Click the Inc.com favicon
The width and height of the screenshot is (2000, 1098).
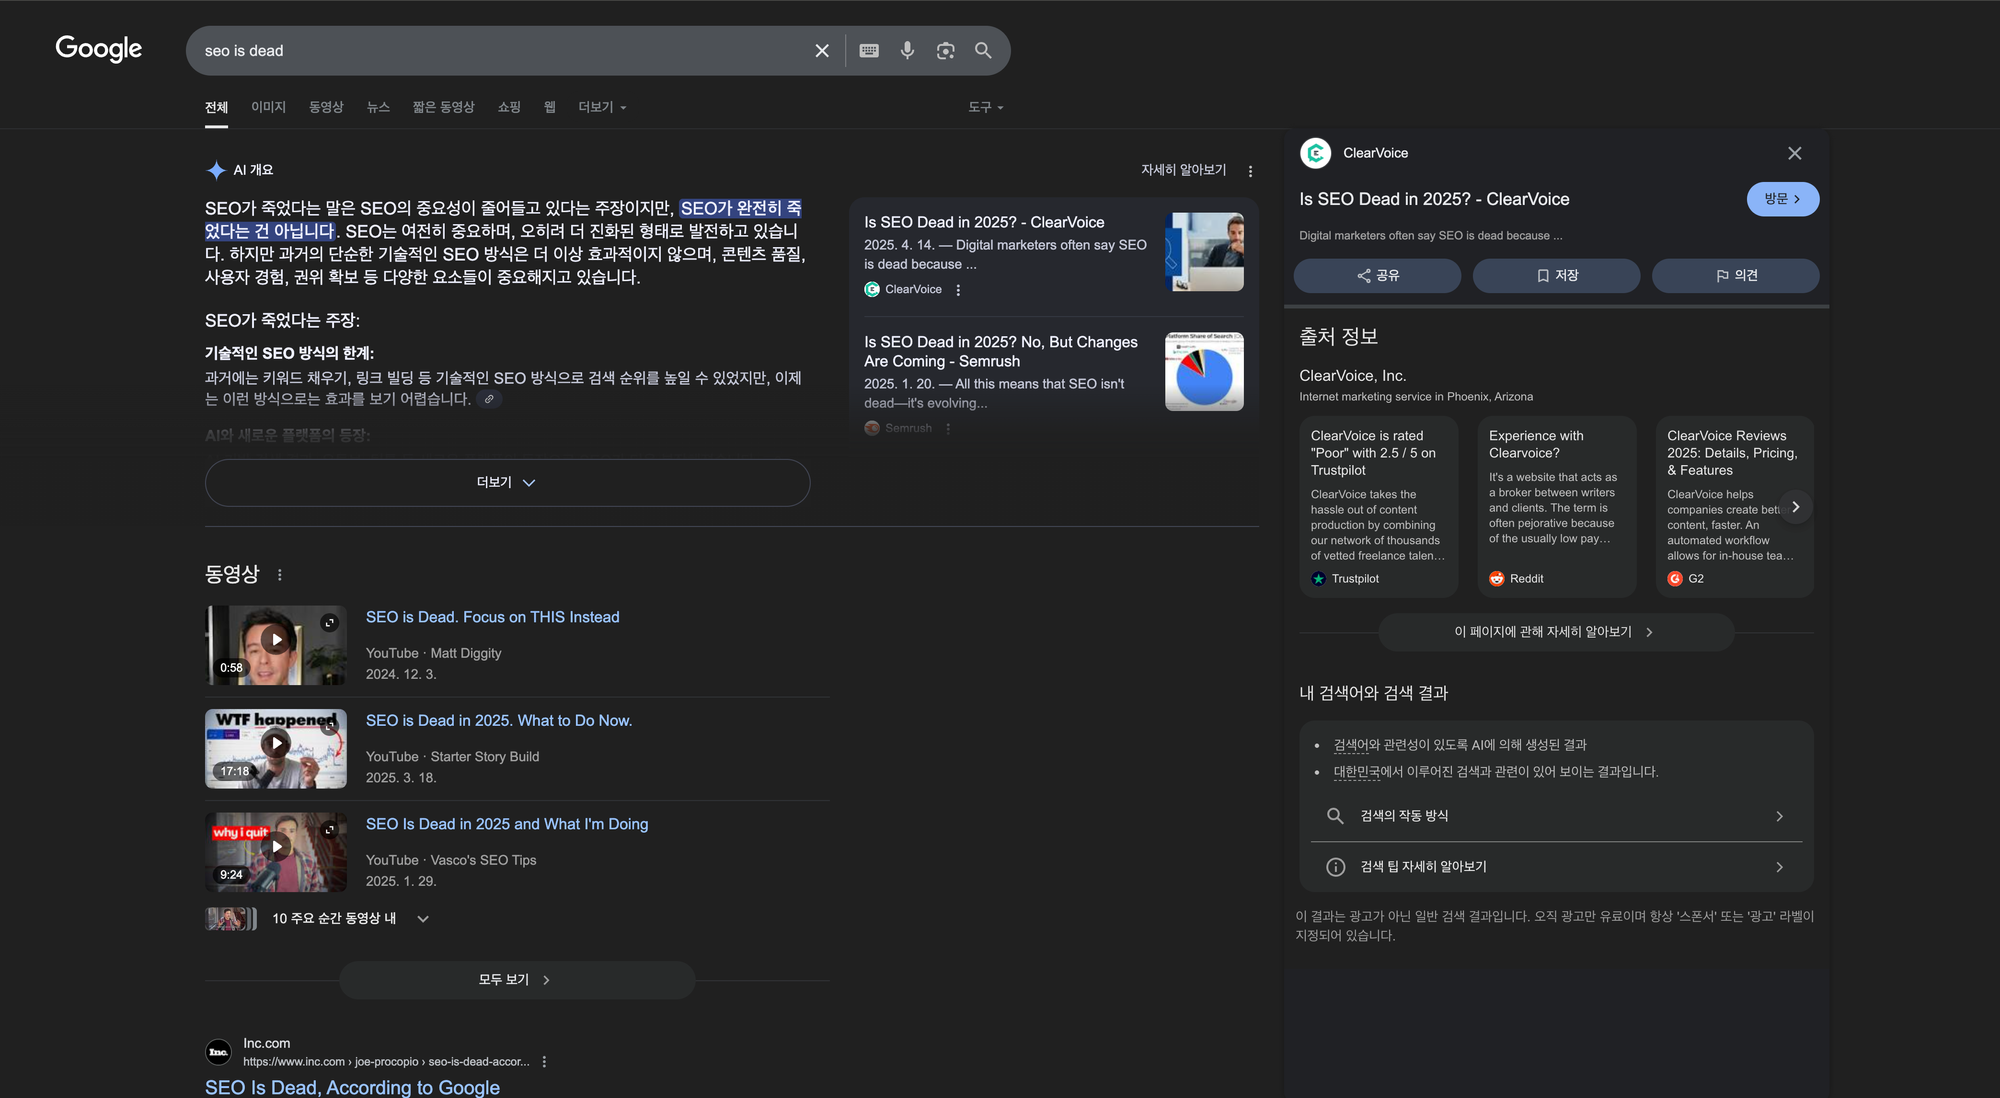pyautogui.click(x=219, y=1052)
